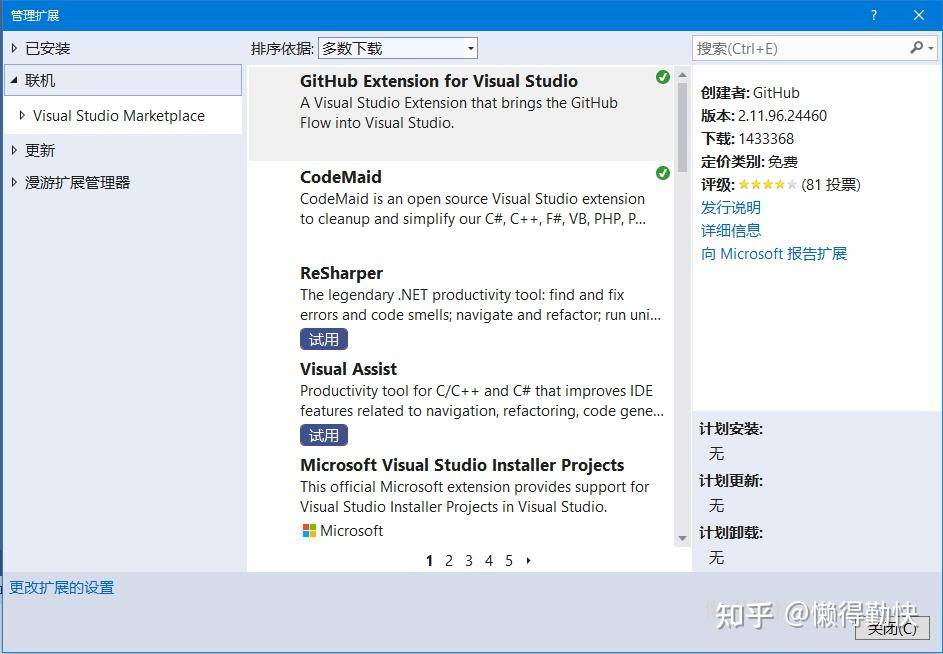Click in the 搜索(Ctrl+E) search field
Screen dimensions: 943x654
[x=800, y=48]
